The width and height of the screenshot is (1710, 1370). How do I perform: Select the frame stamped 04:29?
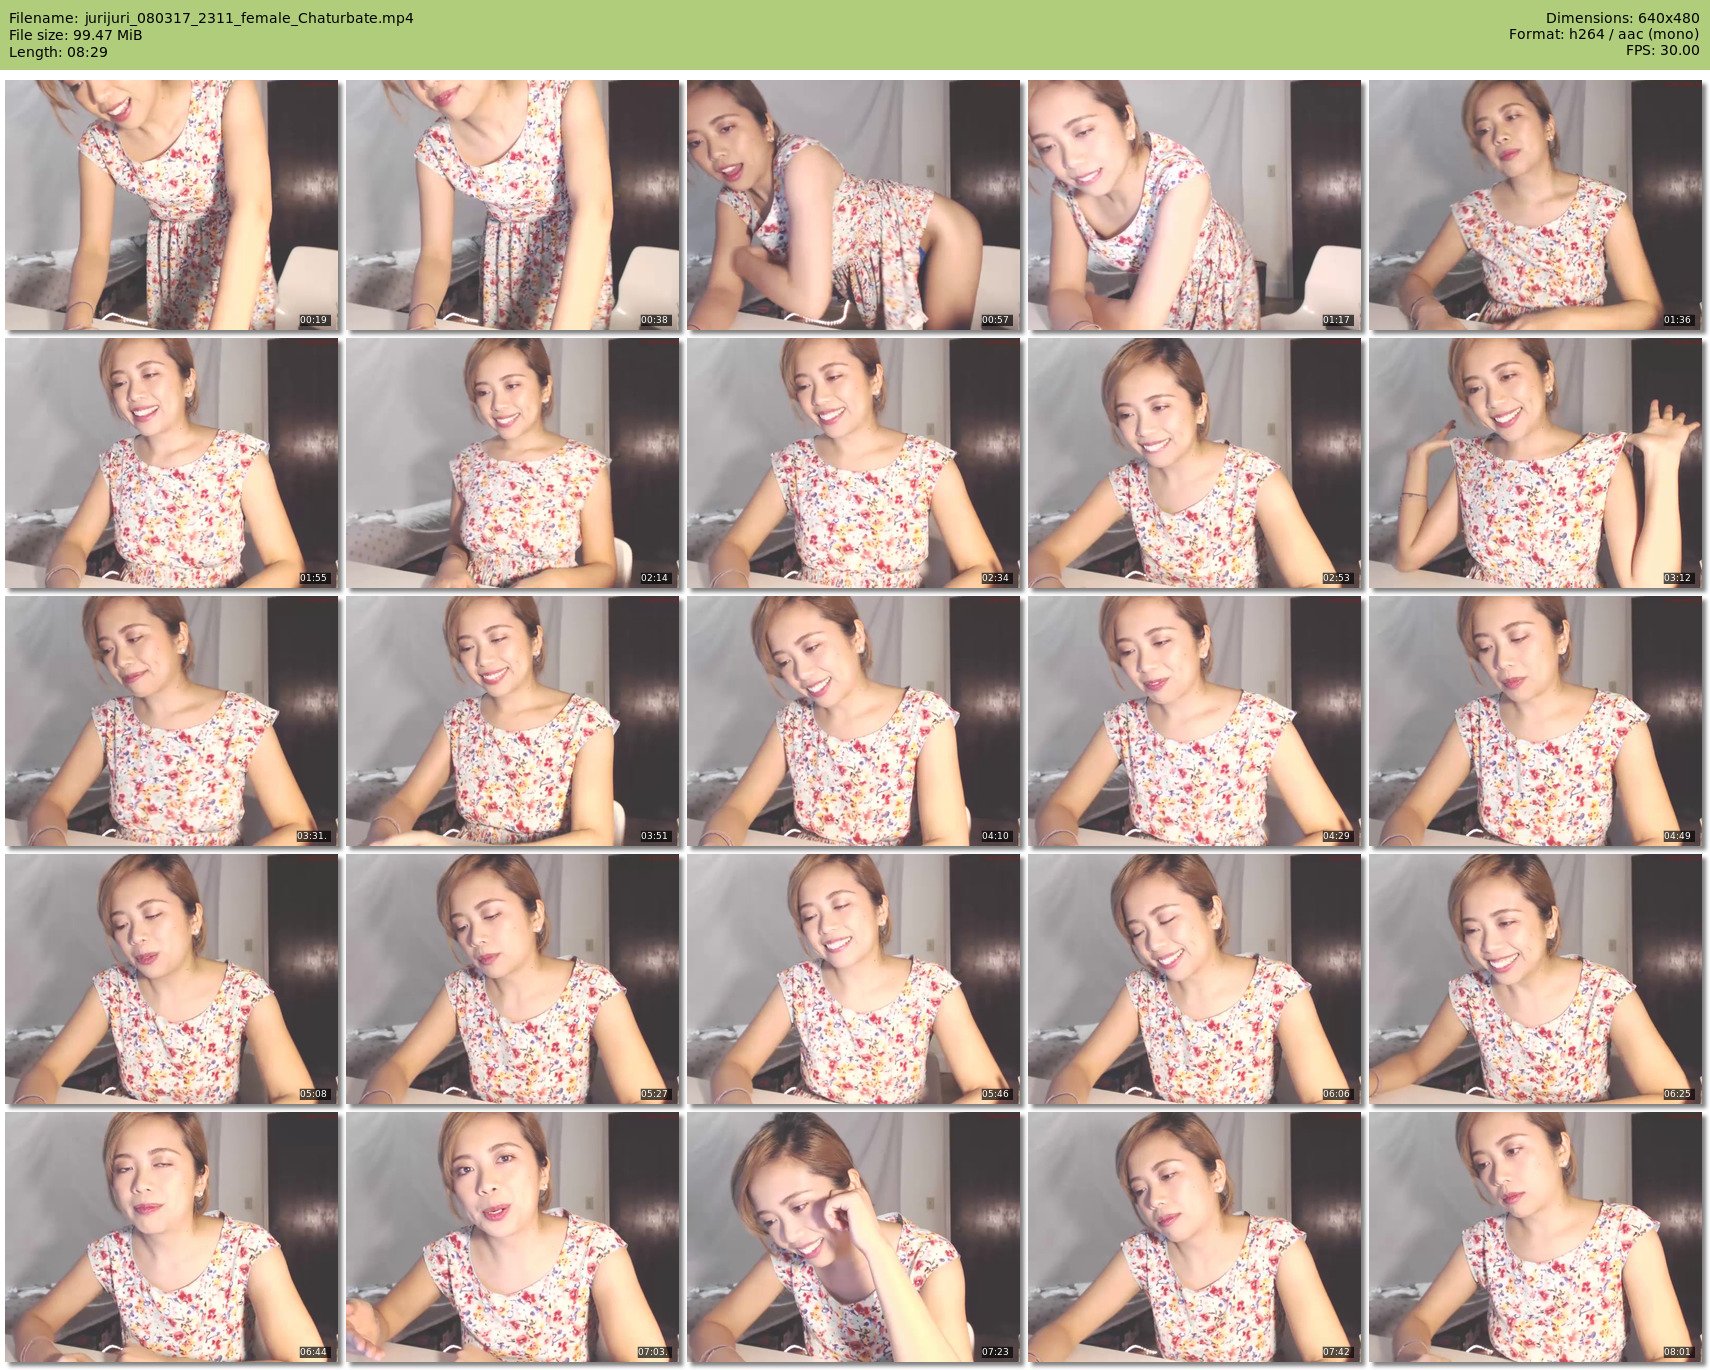[1195, 721]
